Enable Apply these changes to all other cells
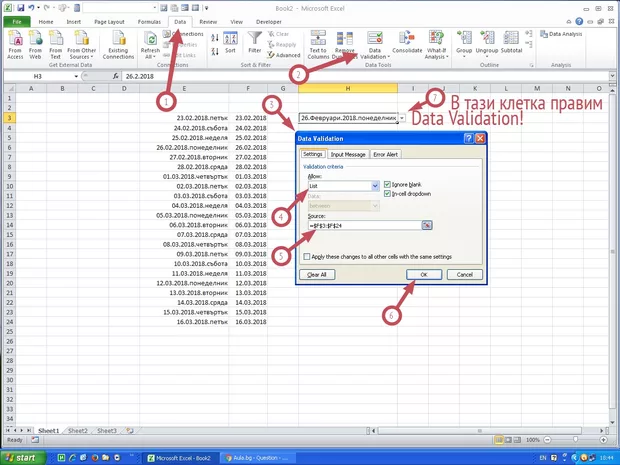The image size is (620, 465). click(x=307, y=256)
